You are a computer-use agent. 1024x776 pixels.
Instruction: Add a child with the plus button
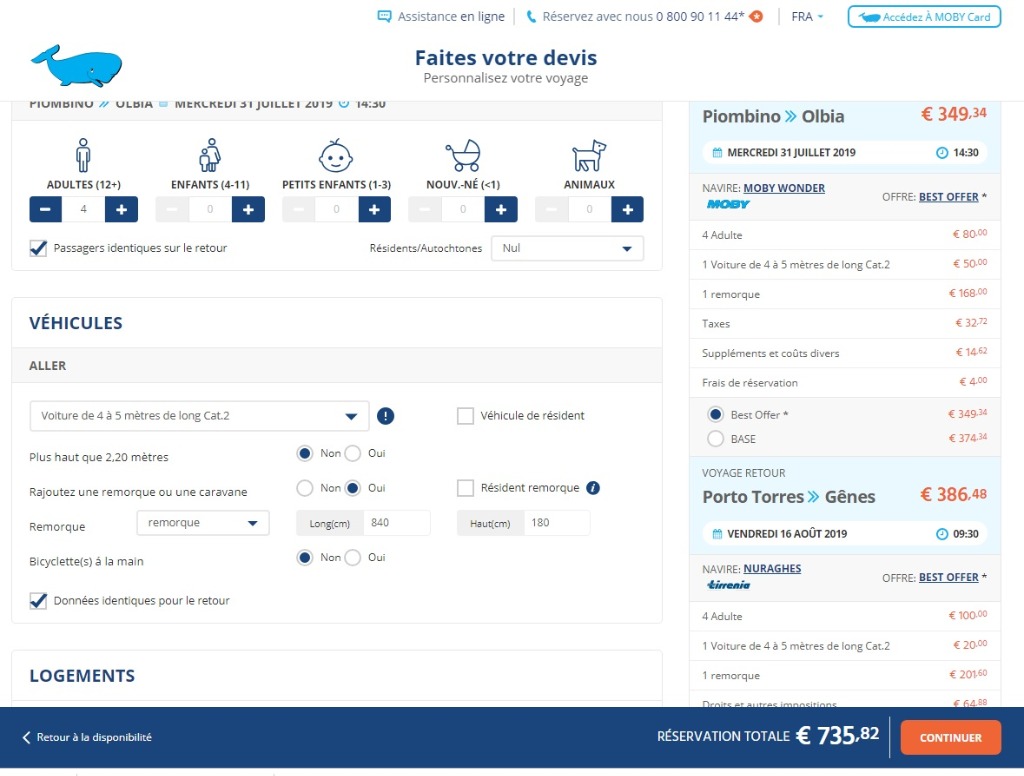(x=248, y=209)
